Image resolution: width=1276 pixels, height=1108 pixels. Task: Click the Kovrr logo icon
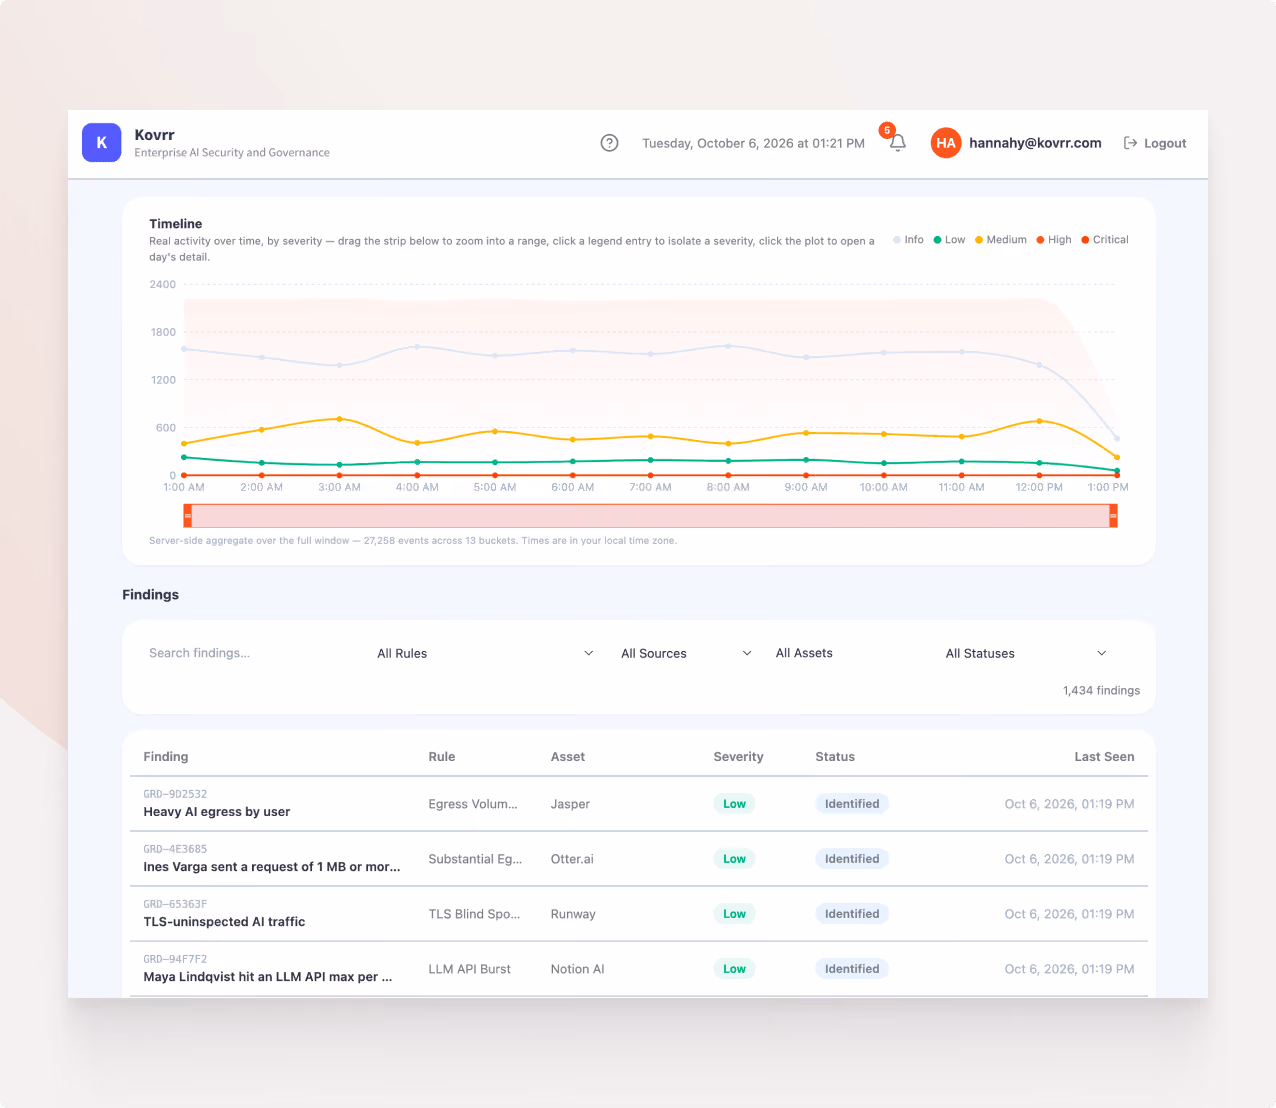(101, 143)
